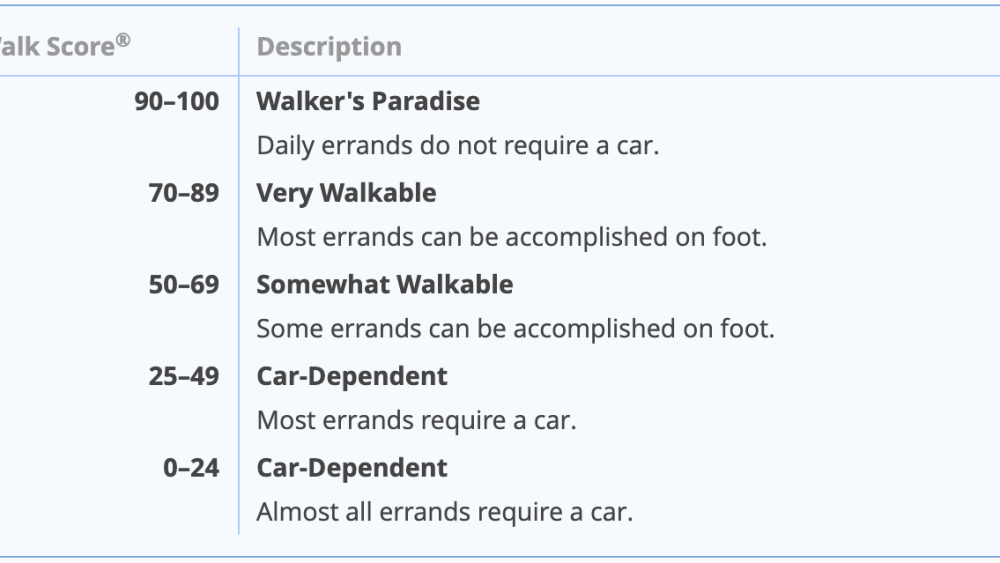Click the vertical divider between the table columns

239,300
